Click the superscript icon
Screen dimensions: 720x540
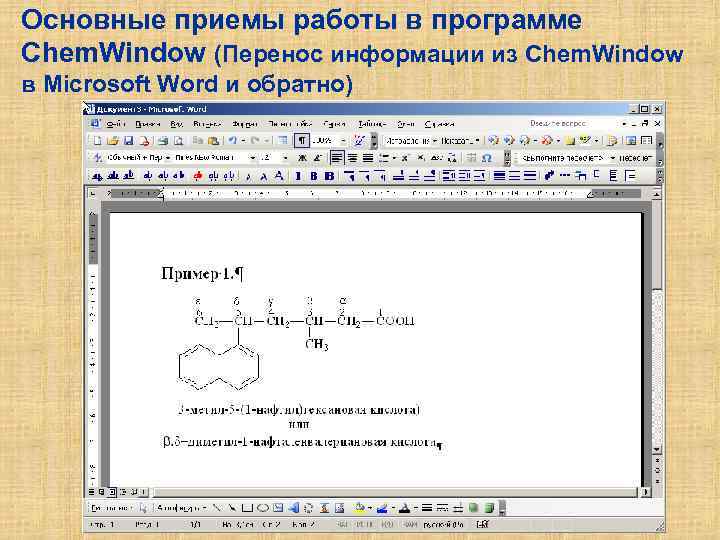tap(405, 158)
